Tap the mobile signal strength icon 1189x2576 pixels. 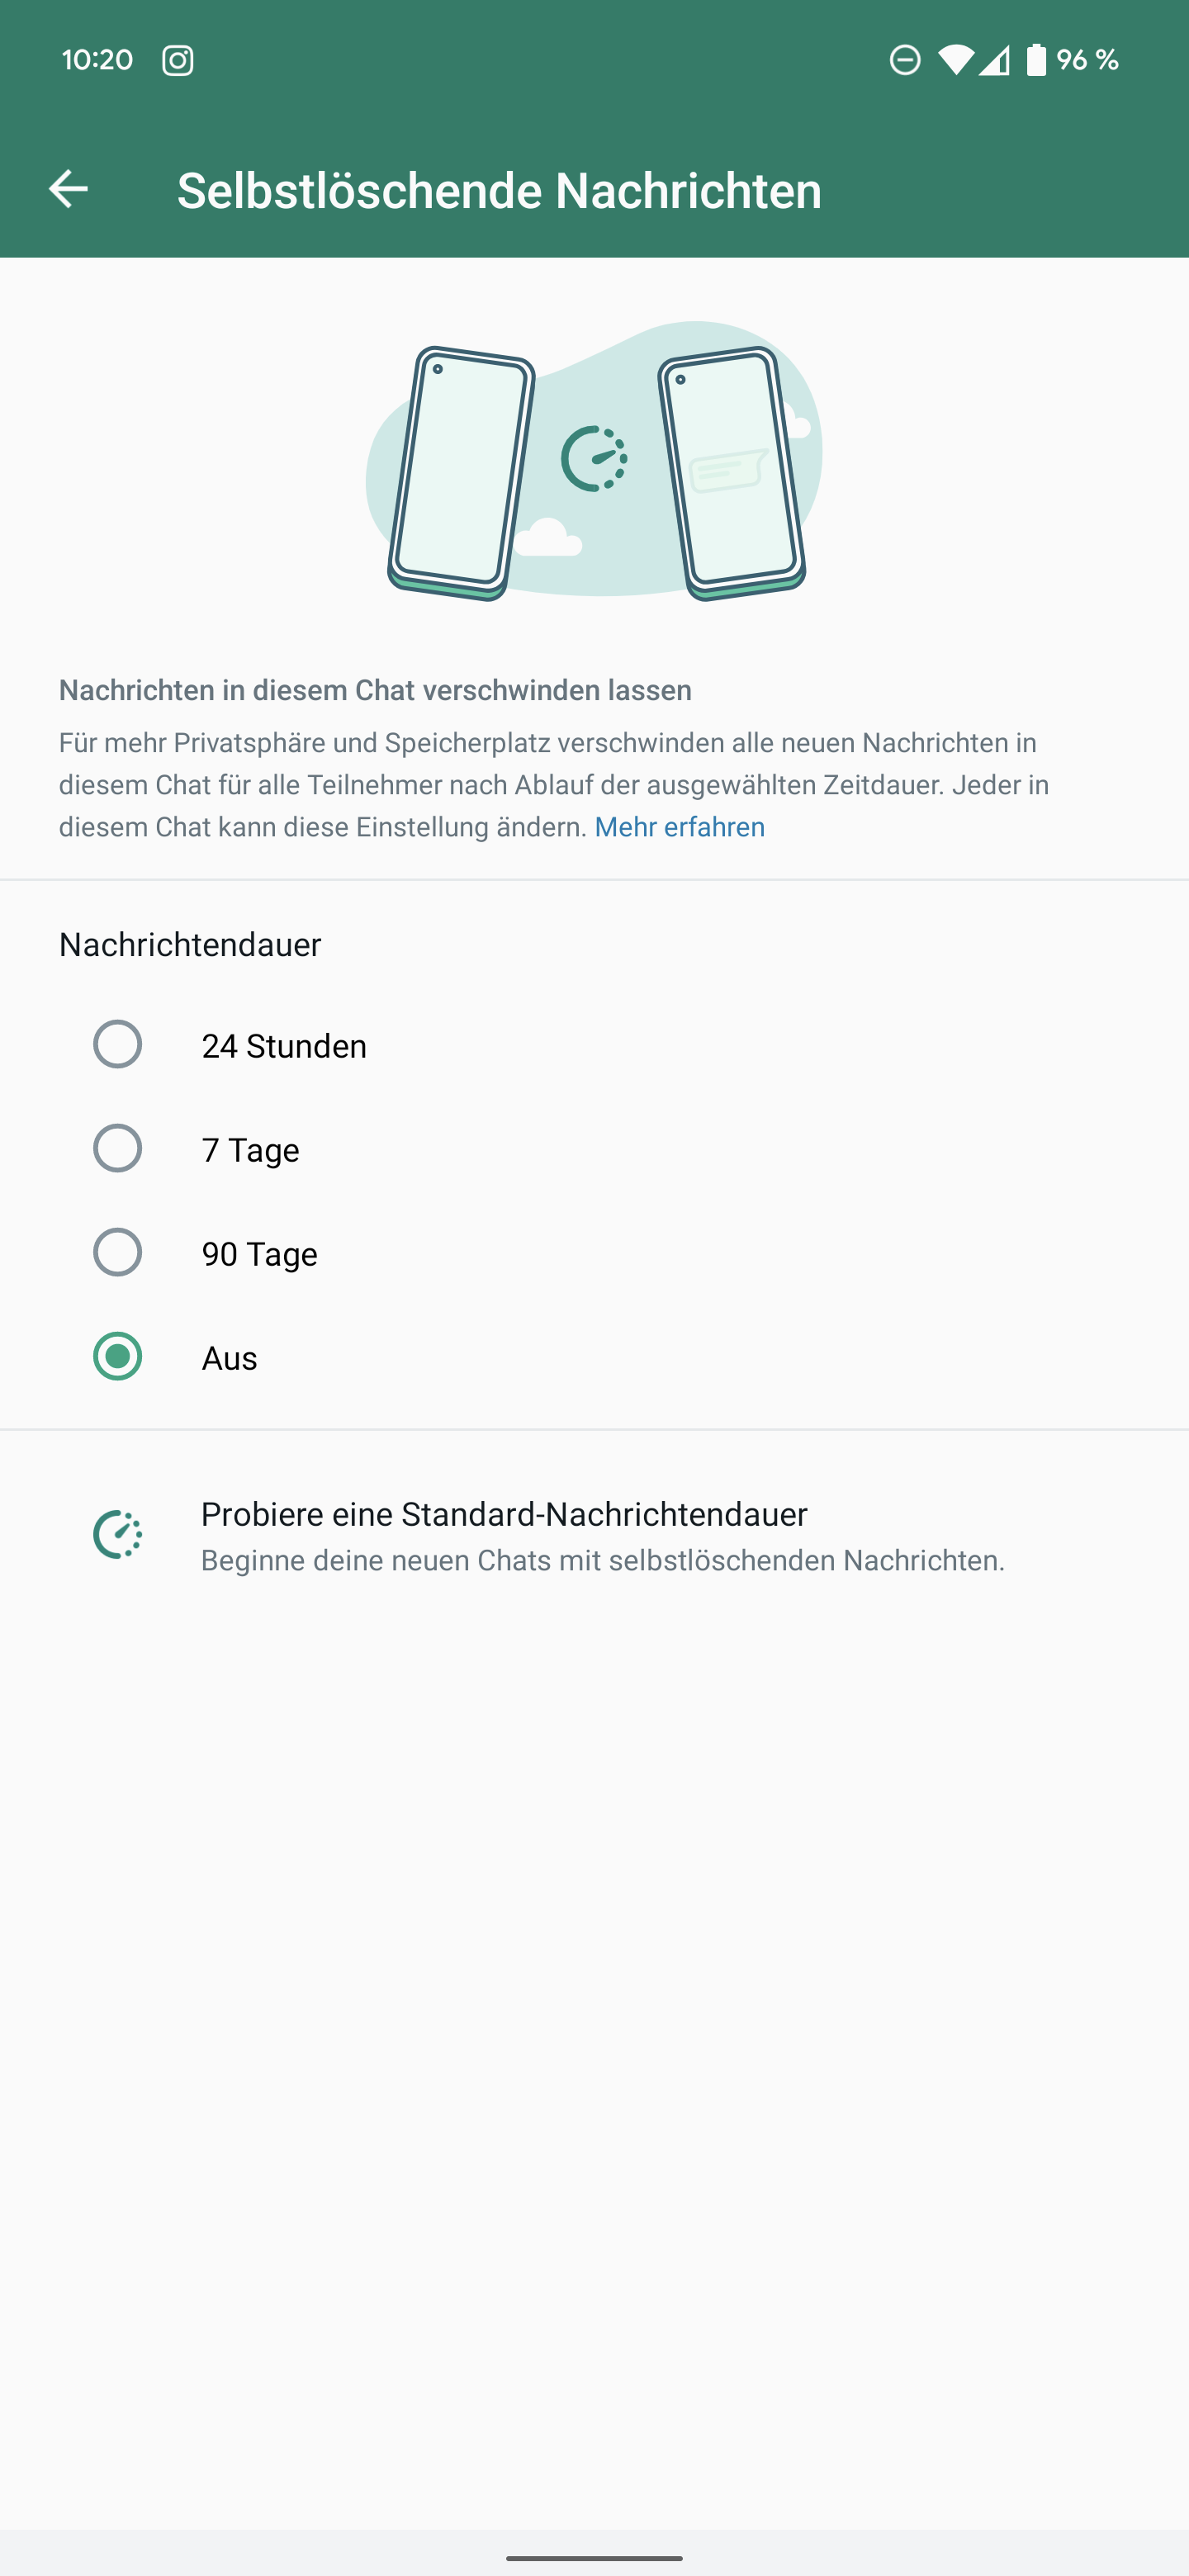(x=994, y=60)
